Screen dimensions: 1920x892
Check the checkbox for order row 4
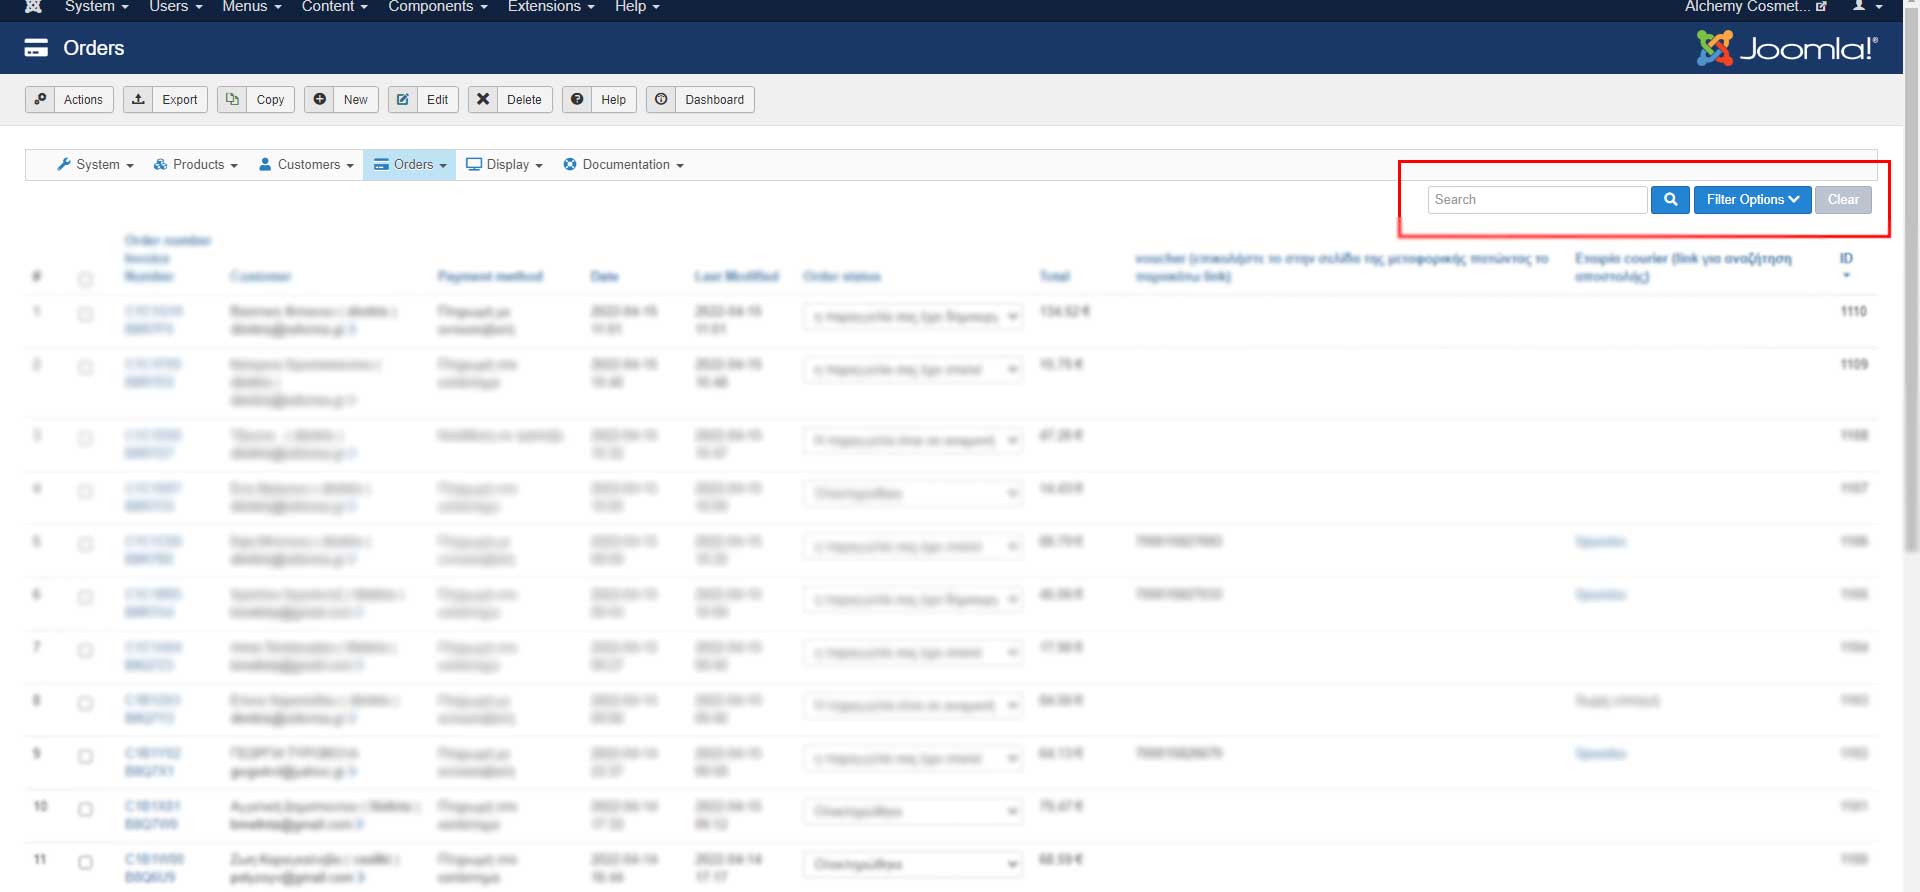85,491
